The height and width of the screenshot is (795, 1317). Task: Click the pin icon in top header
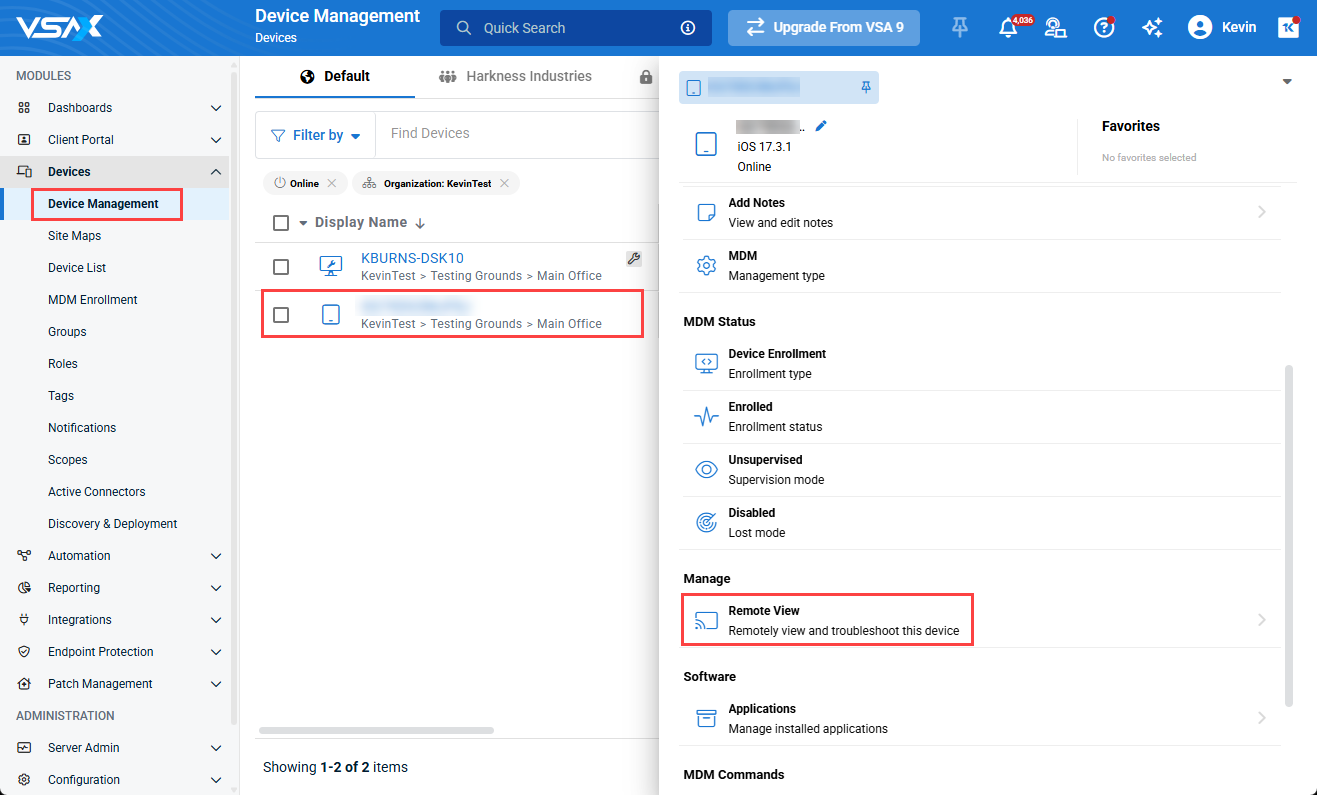pos(960,28)
